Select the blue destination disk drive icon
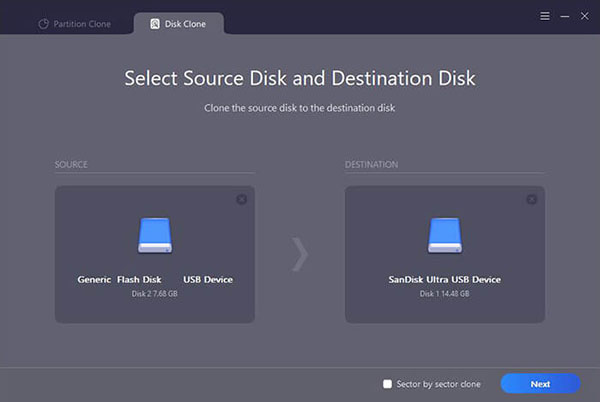The height and width of the screenshot is (402, 600). [444, 235]
